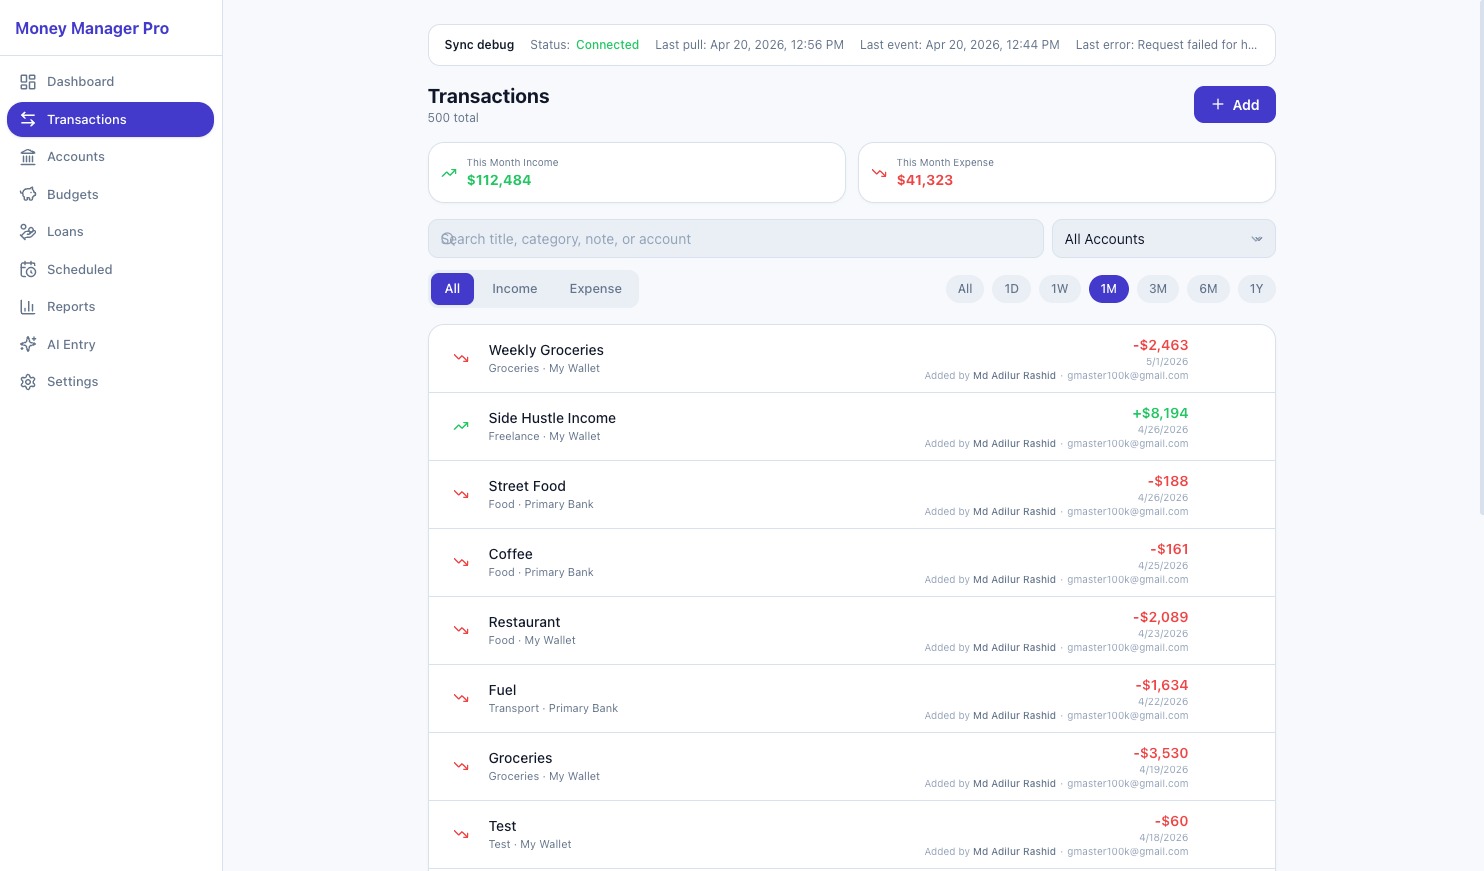Screen dimensions: 1484x871
Task: Click the Add button
Action: click(x=1234, y=104)
